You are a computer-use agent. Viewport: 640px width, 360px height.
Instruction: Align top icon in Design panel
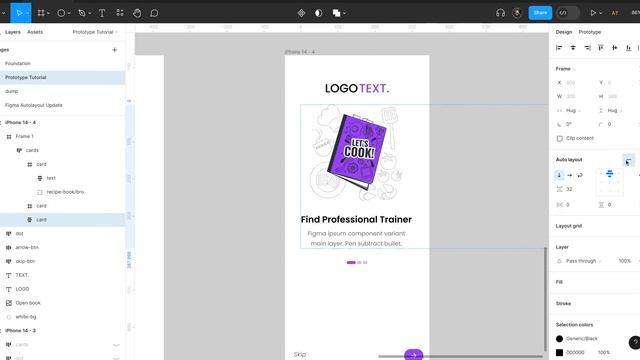[x=601, y=48]
